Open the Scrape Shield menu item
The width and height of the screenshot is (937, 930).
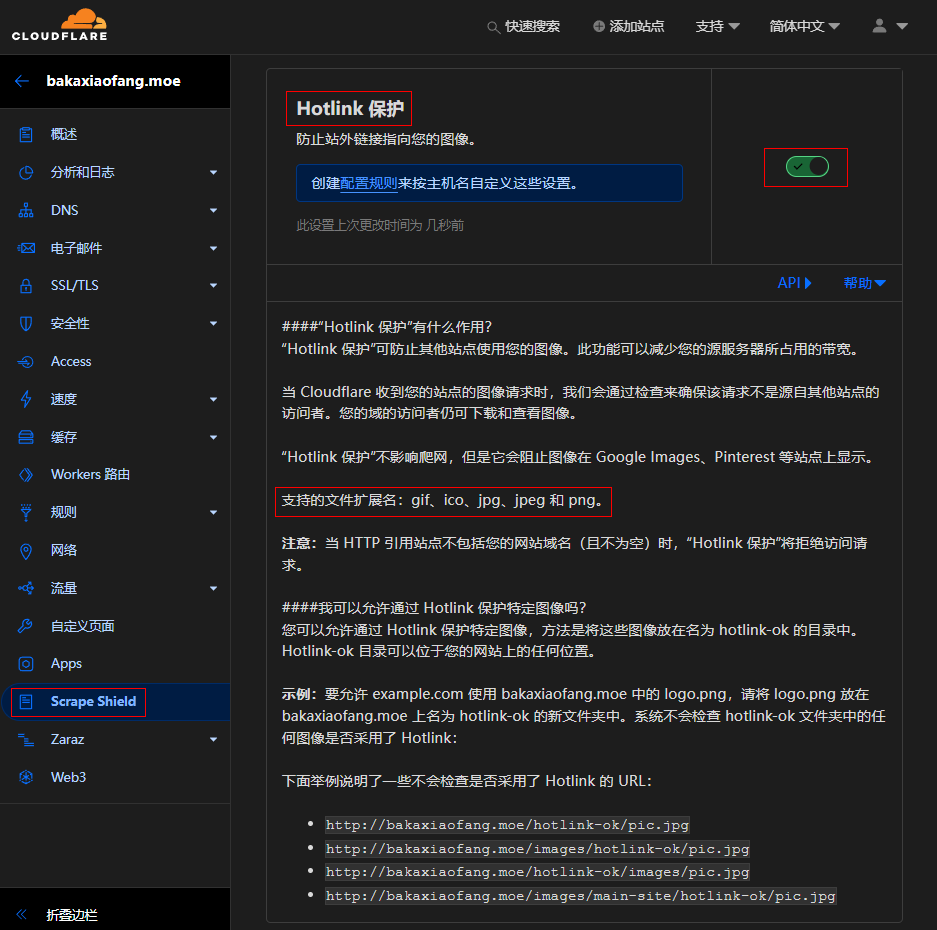click(93, 702)
